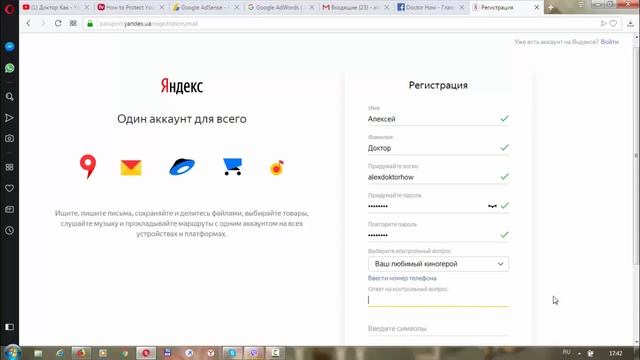This screenshot has width=640, height=360.
Task: Click the login field alexdoktorhow
Action: point(438,177)
